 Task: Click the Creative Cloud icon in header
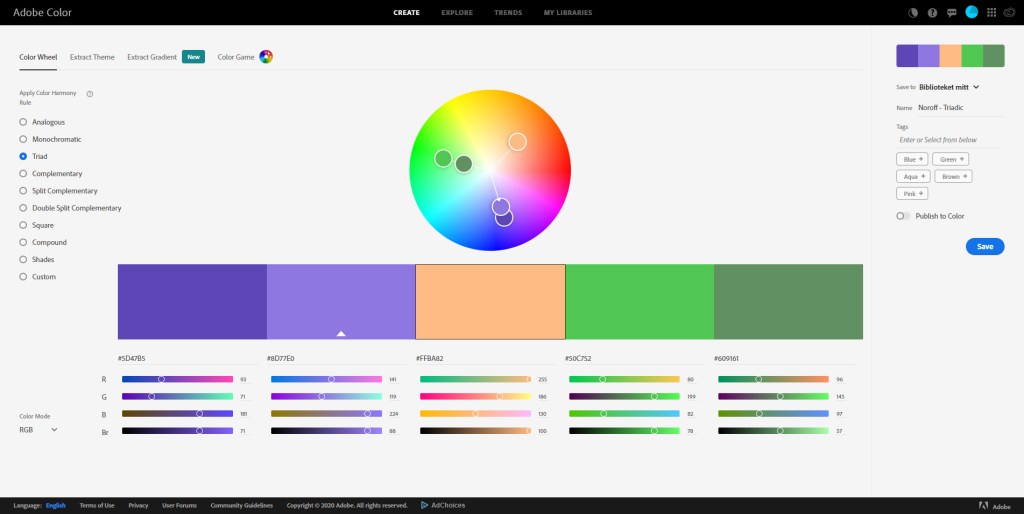1010,13
